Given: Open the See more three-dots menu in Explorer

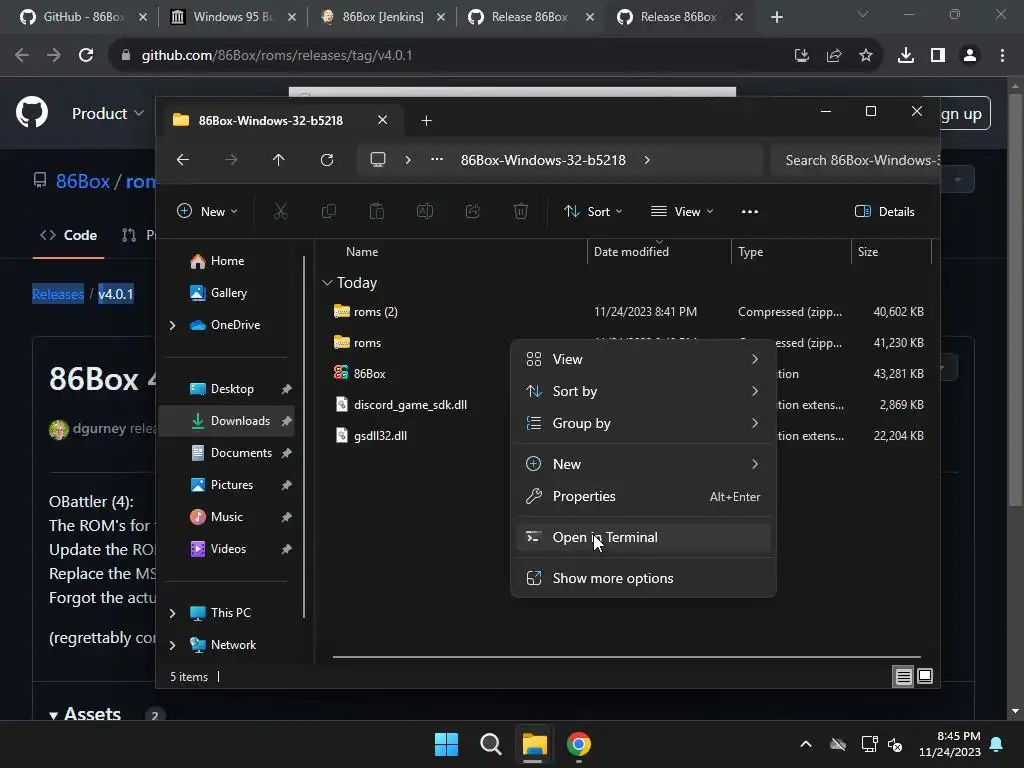Looking at the screenshot, I should tap(750, 211).
